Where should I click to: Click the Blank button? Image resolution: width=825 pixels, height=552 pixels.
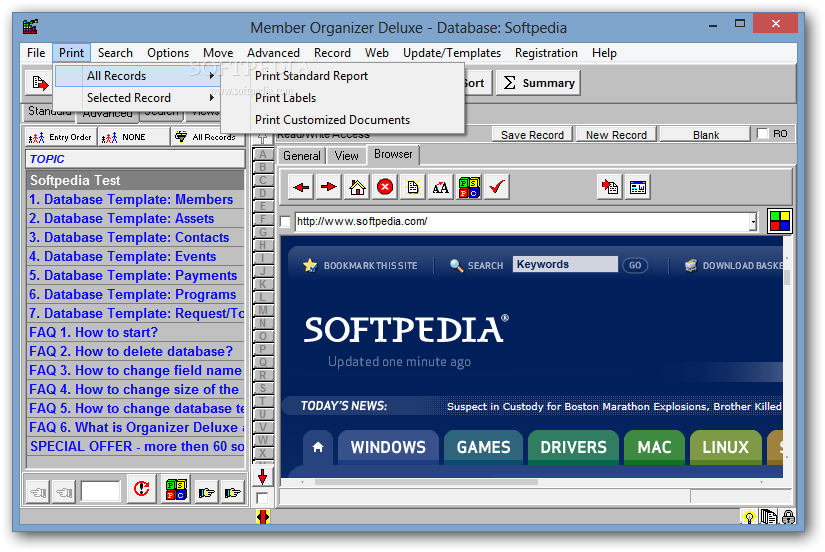point(706,135)
